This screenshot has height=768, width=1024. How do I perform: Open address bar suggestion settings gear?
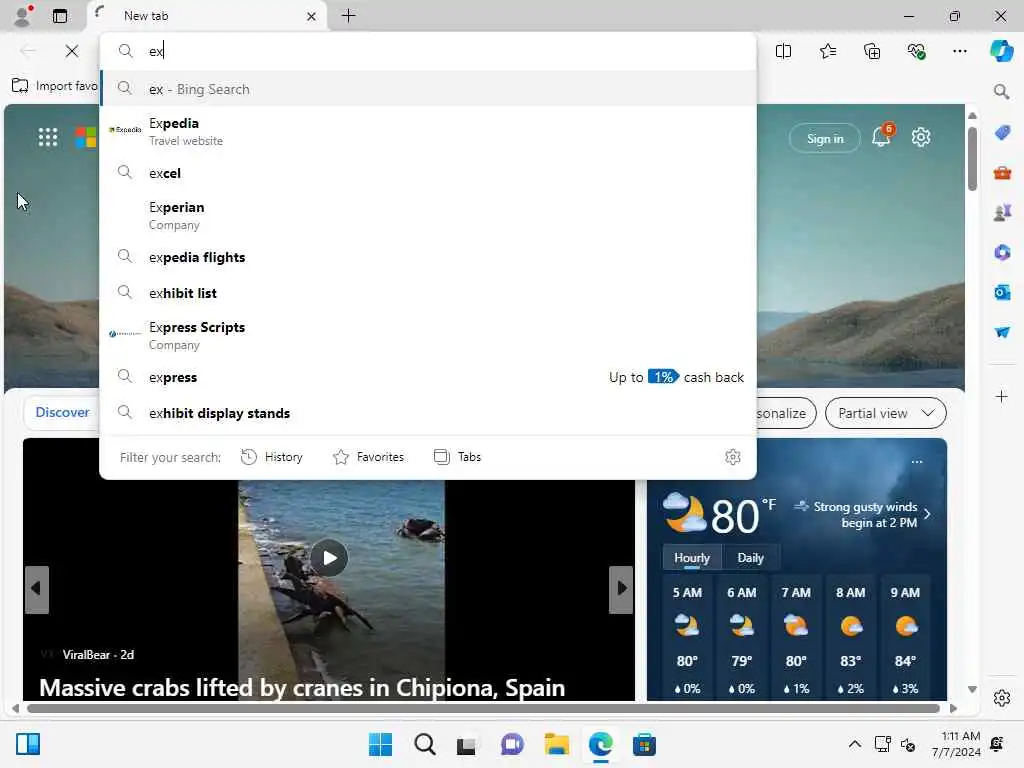pos(733,457)
